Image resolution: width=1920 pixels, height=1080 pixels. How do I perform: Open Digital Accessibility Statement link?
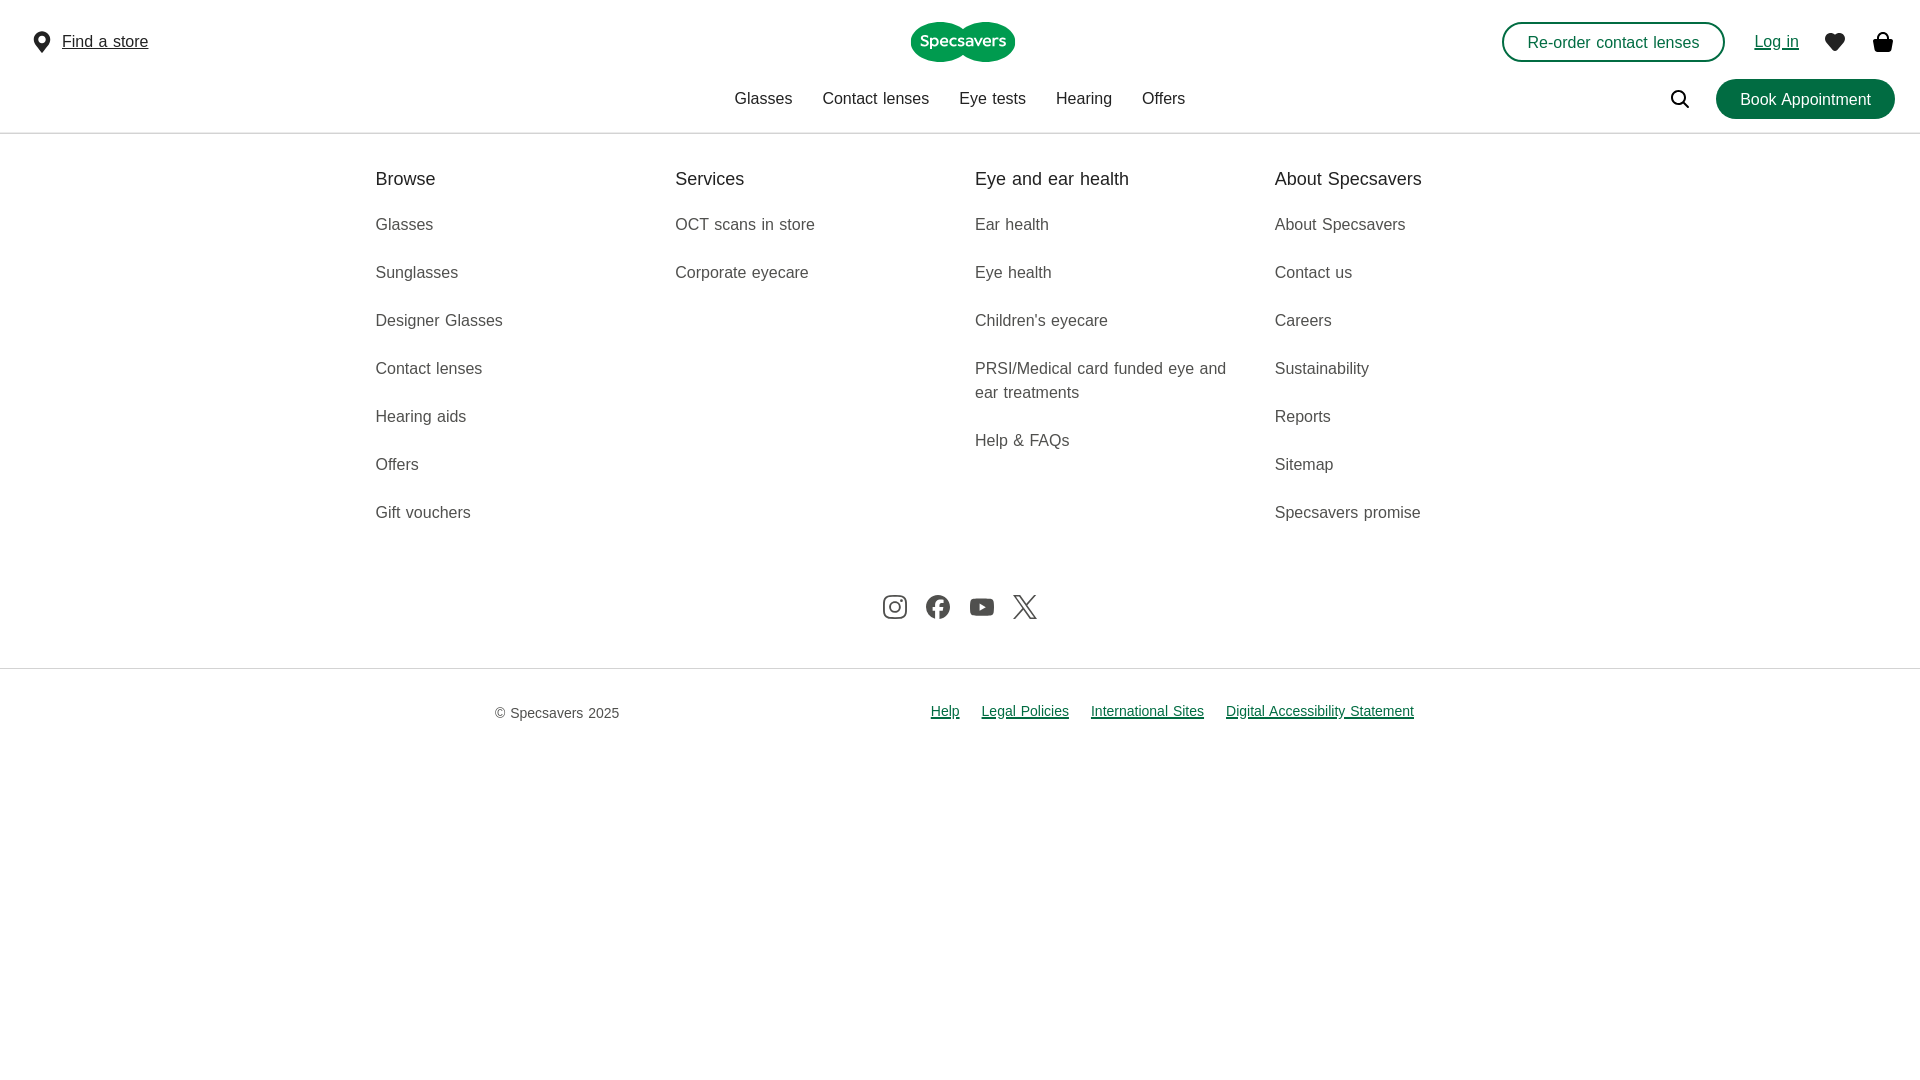[x=1319, y=711]
